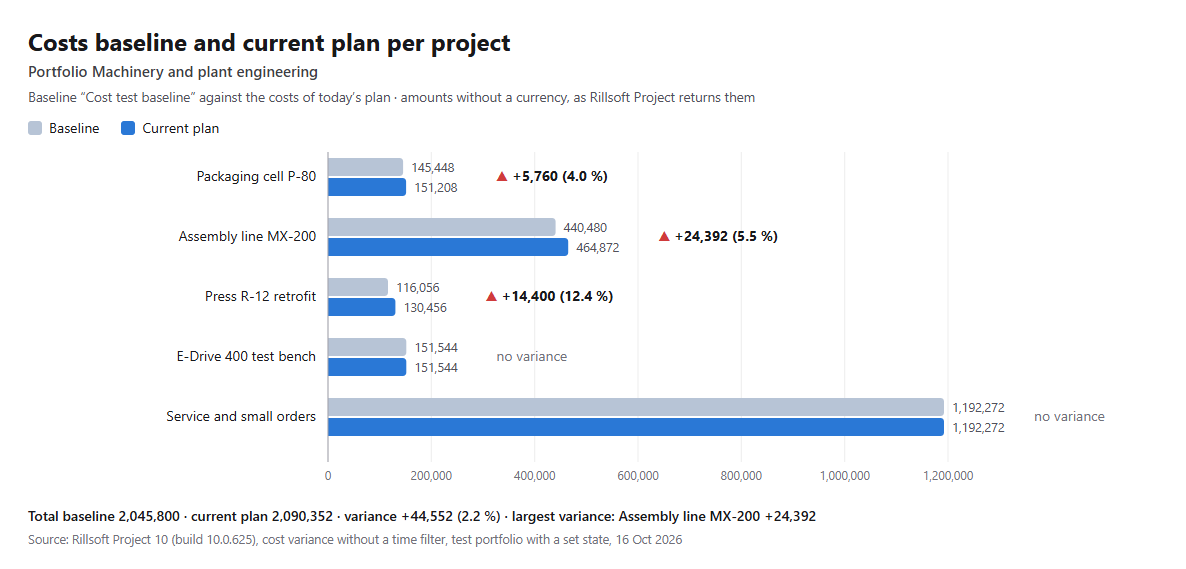Click the Current plan legend label
This screenshot has width=1186, height=569.
(181, 129)
